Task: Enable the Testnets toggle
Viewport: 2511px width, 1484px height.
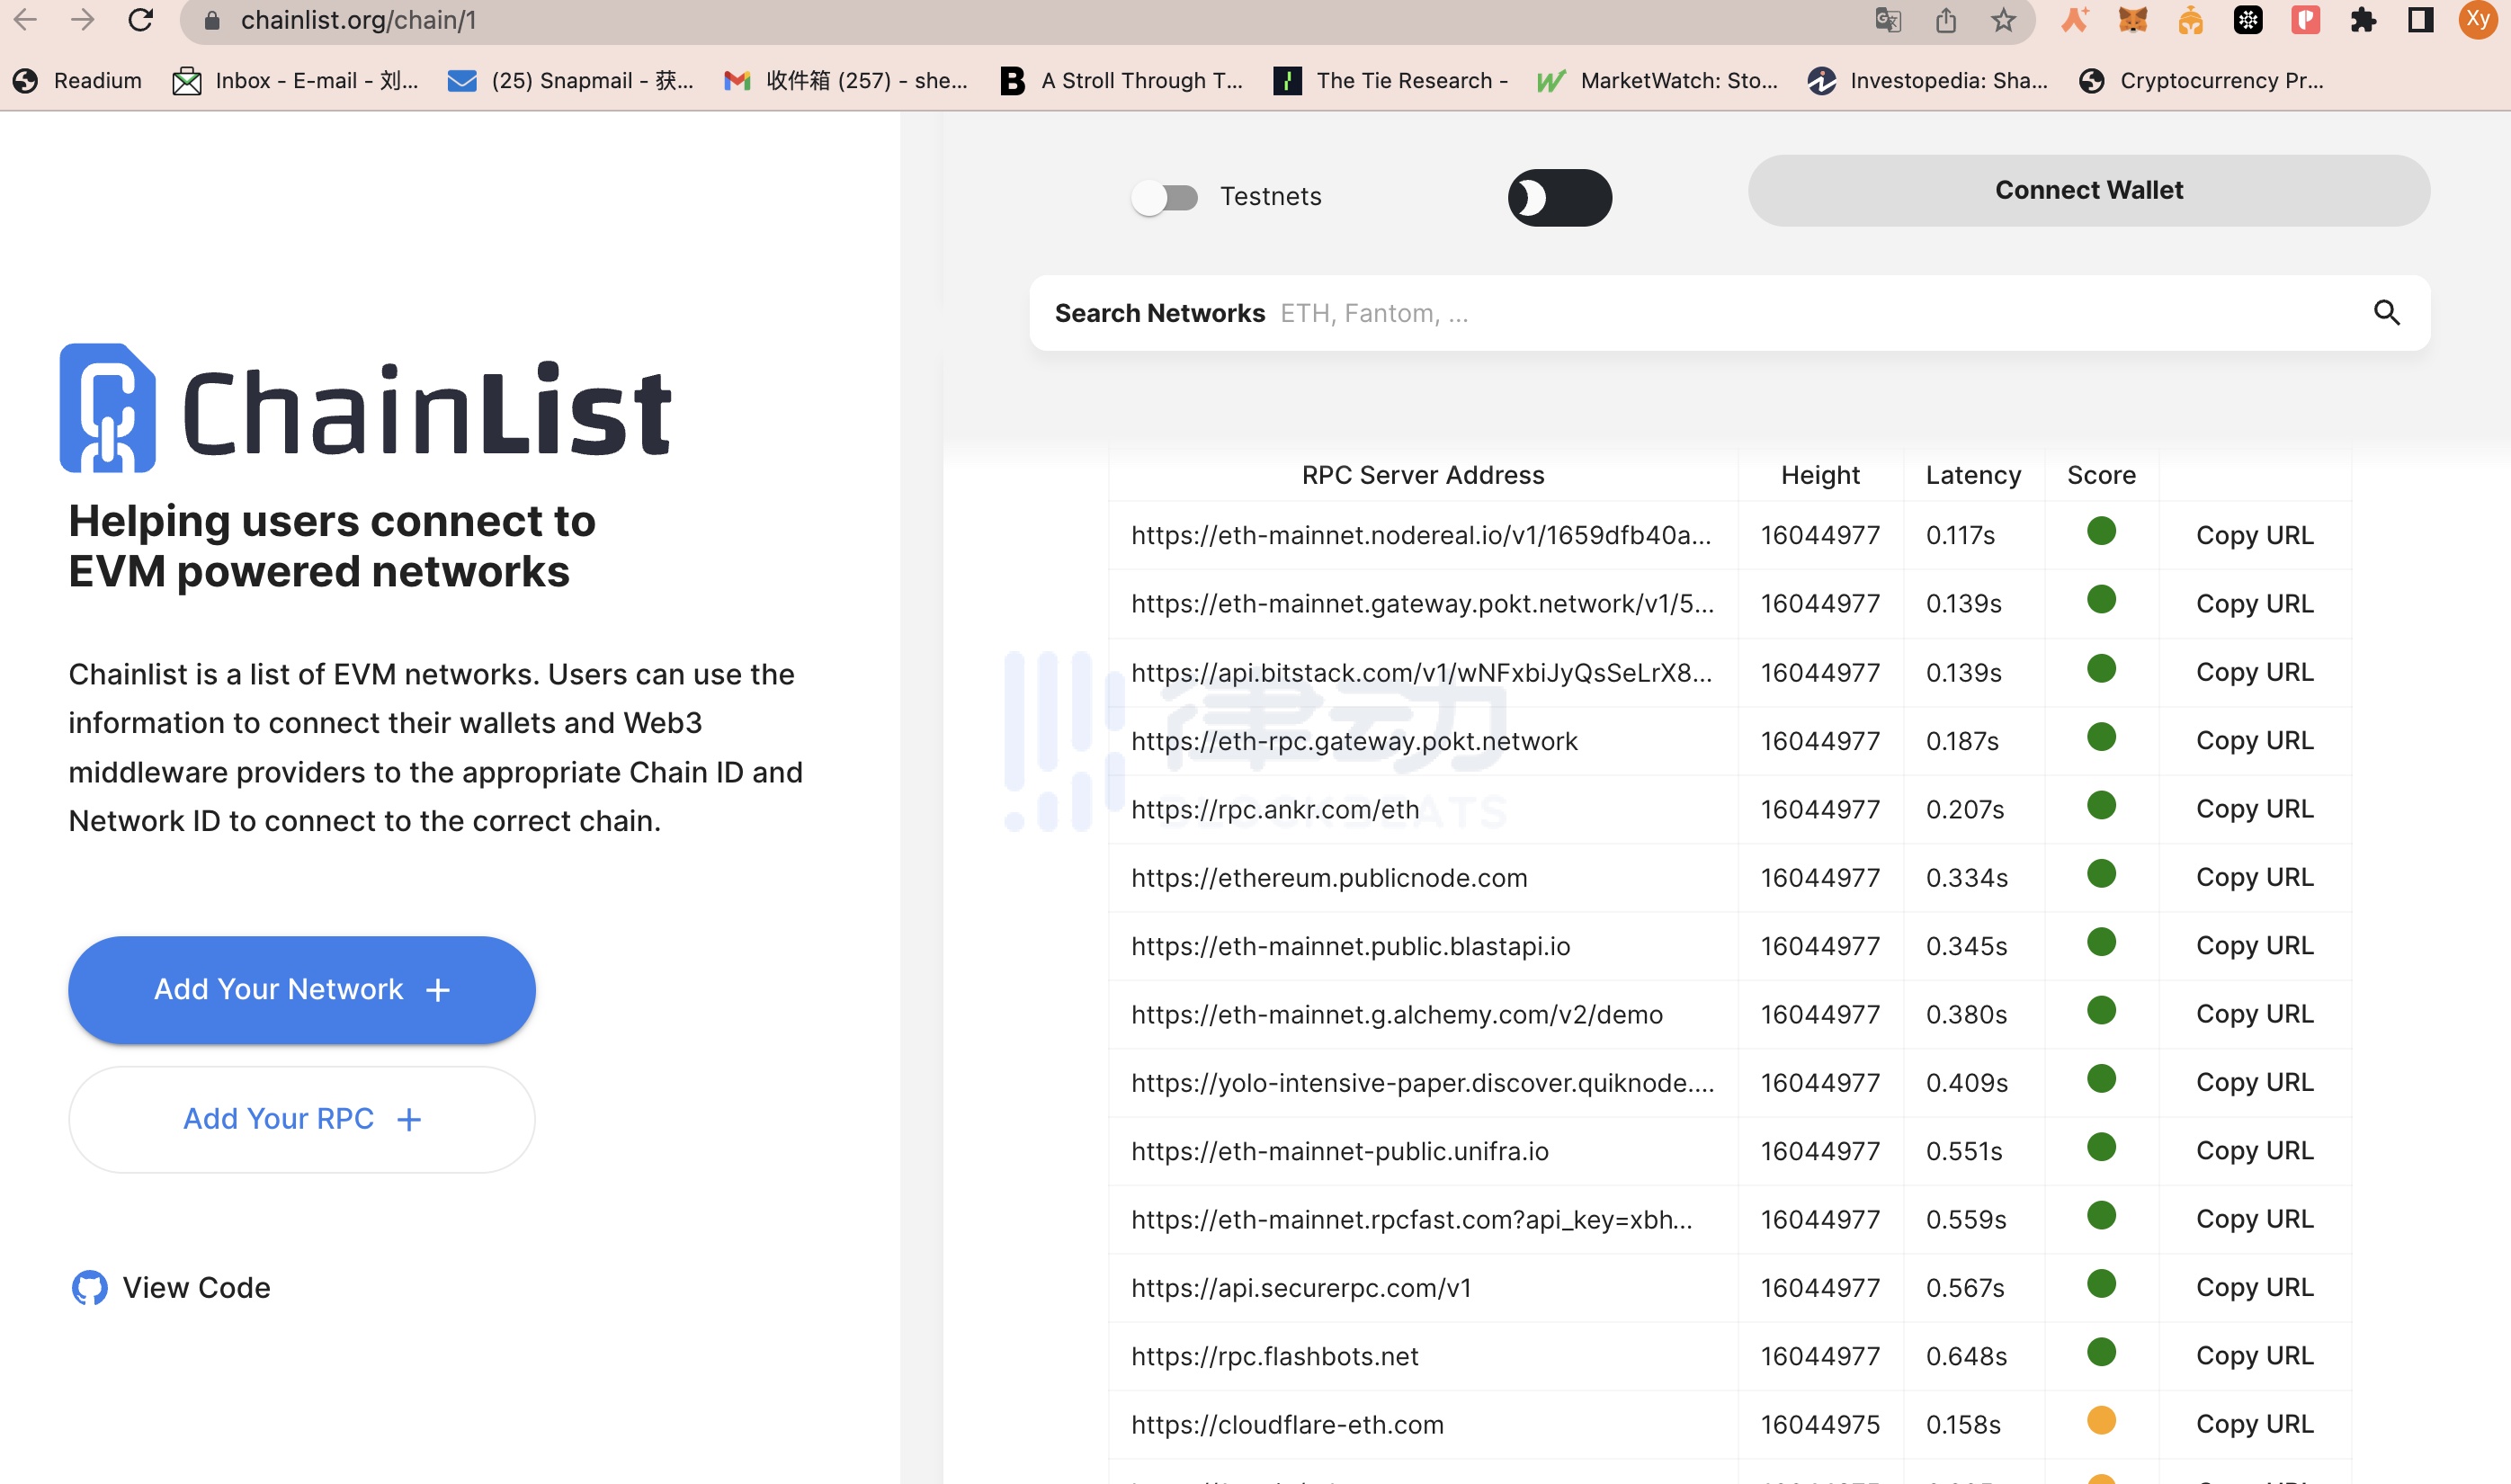Action: [x=1165, y=197]
